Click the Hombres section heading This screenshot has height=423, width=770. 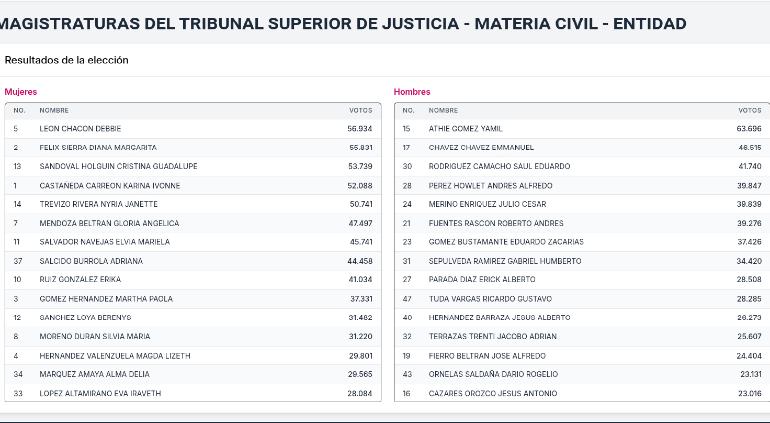412,92
